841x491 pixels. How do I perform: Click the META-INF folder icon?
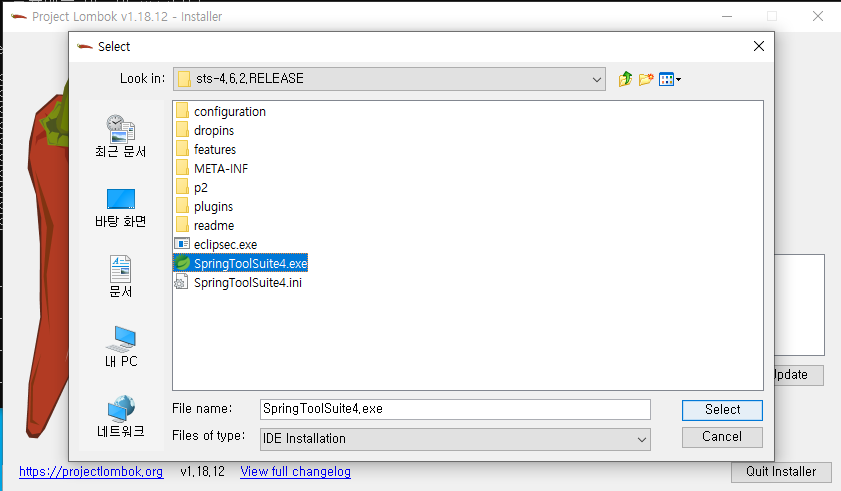coord(182,168)
